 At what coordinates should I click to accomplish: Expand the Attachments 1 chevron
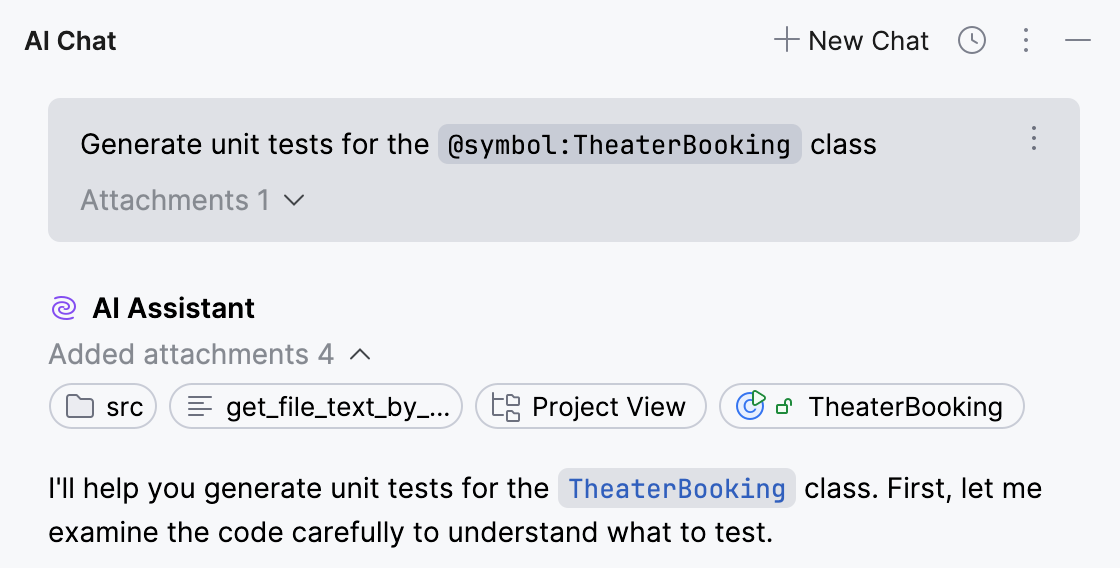click(x=293, y=200)
